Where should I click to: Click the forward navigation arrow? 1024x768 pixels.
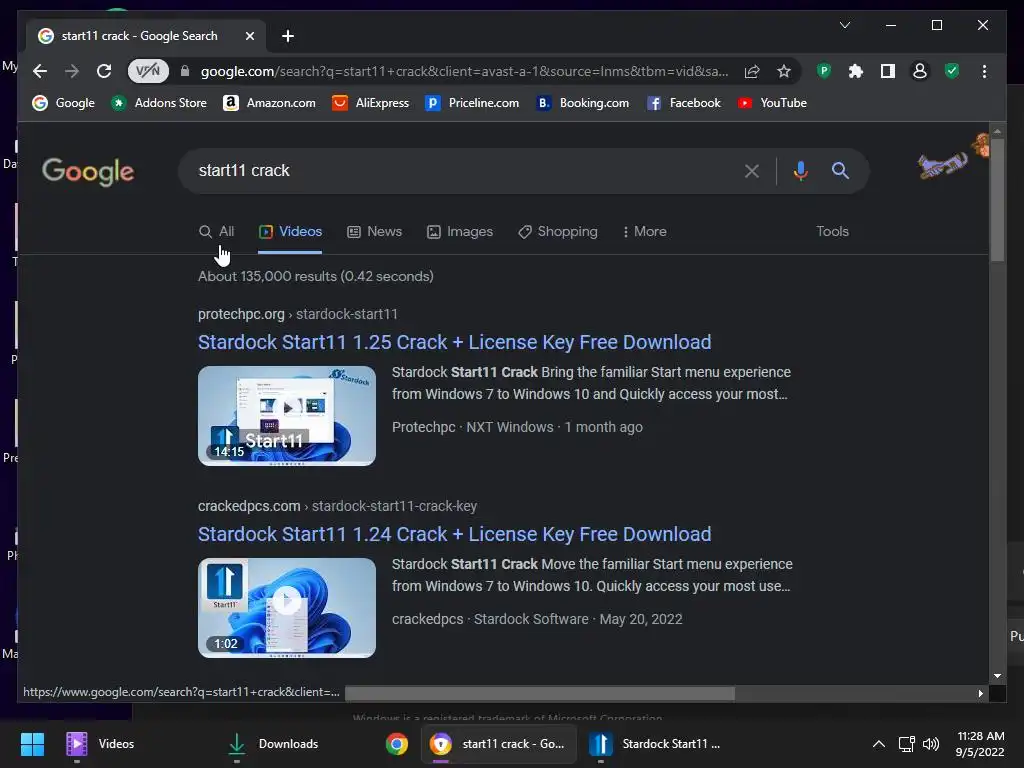(x=72, y=71)
